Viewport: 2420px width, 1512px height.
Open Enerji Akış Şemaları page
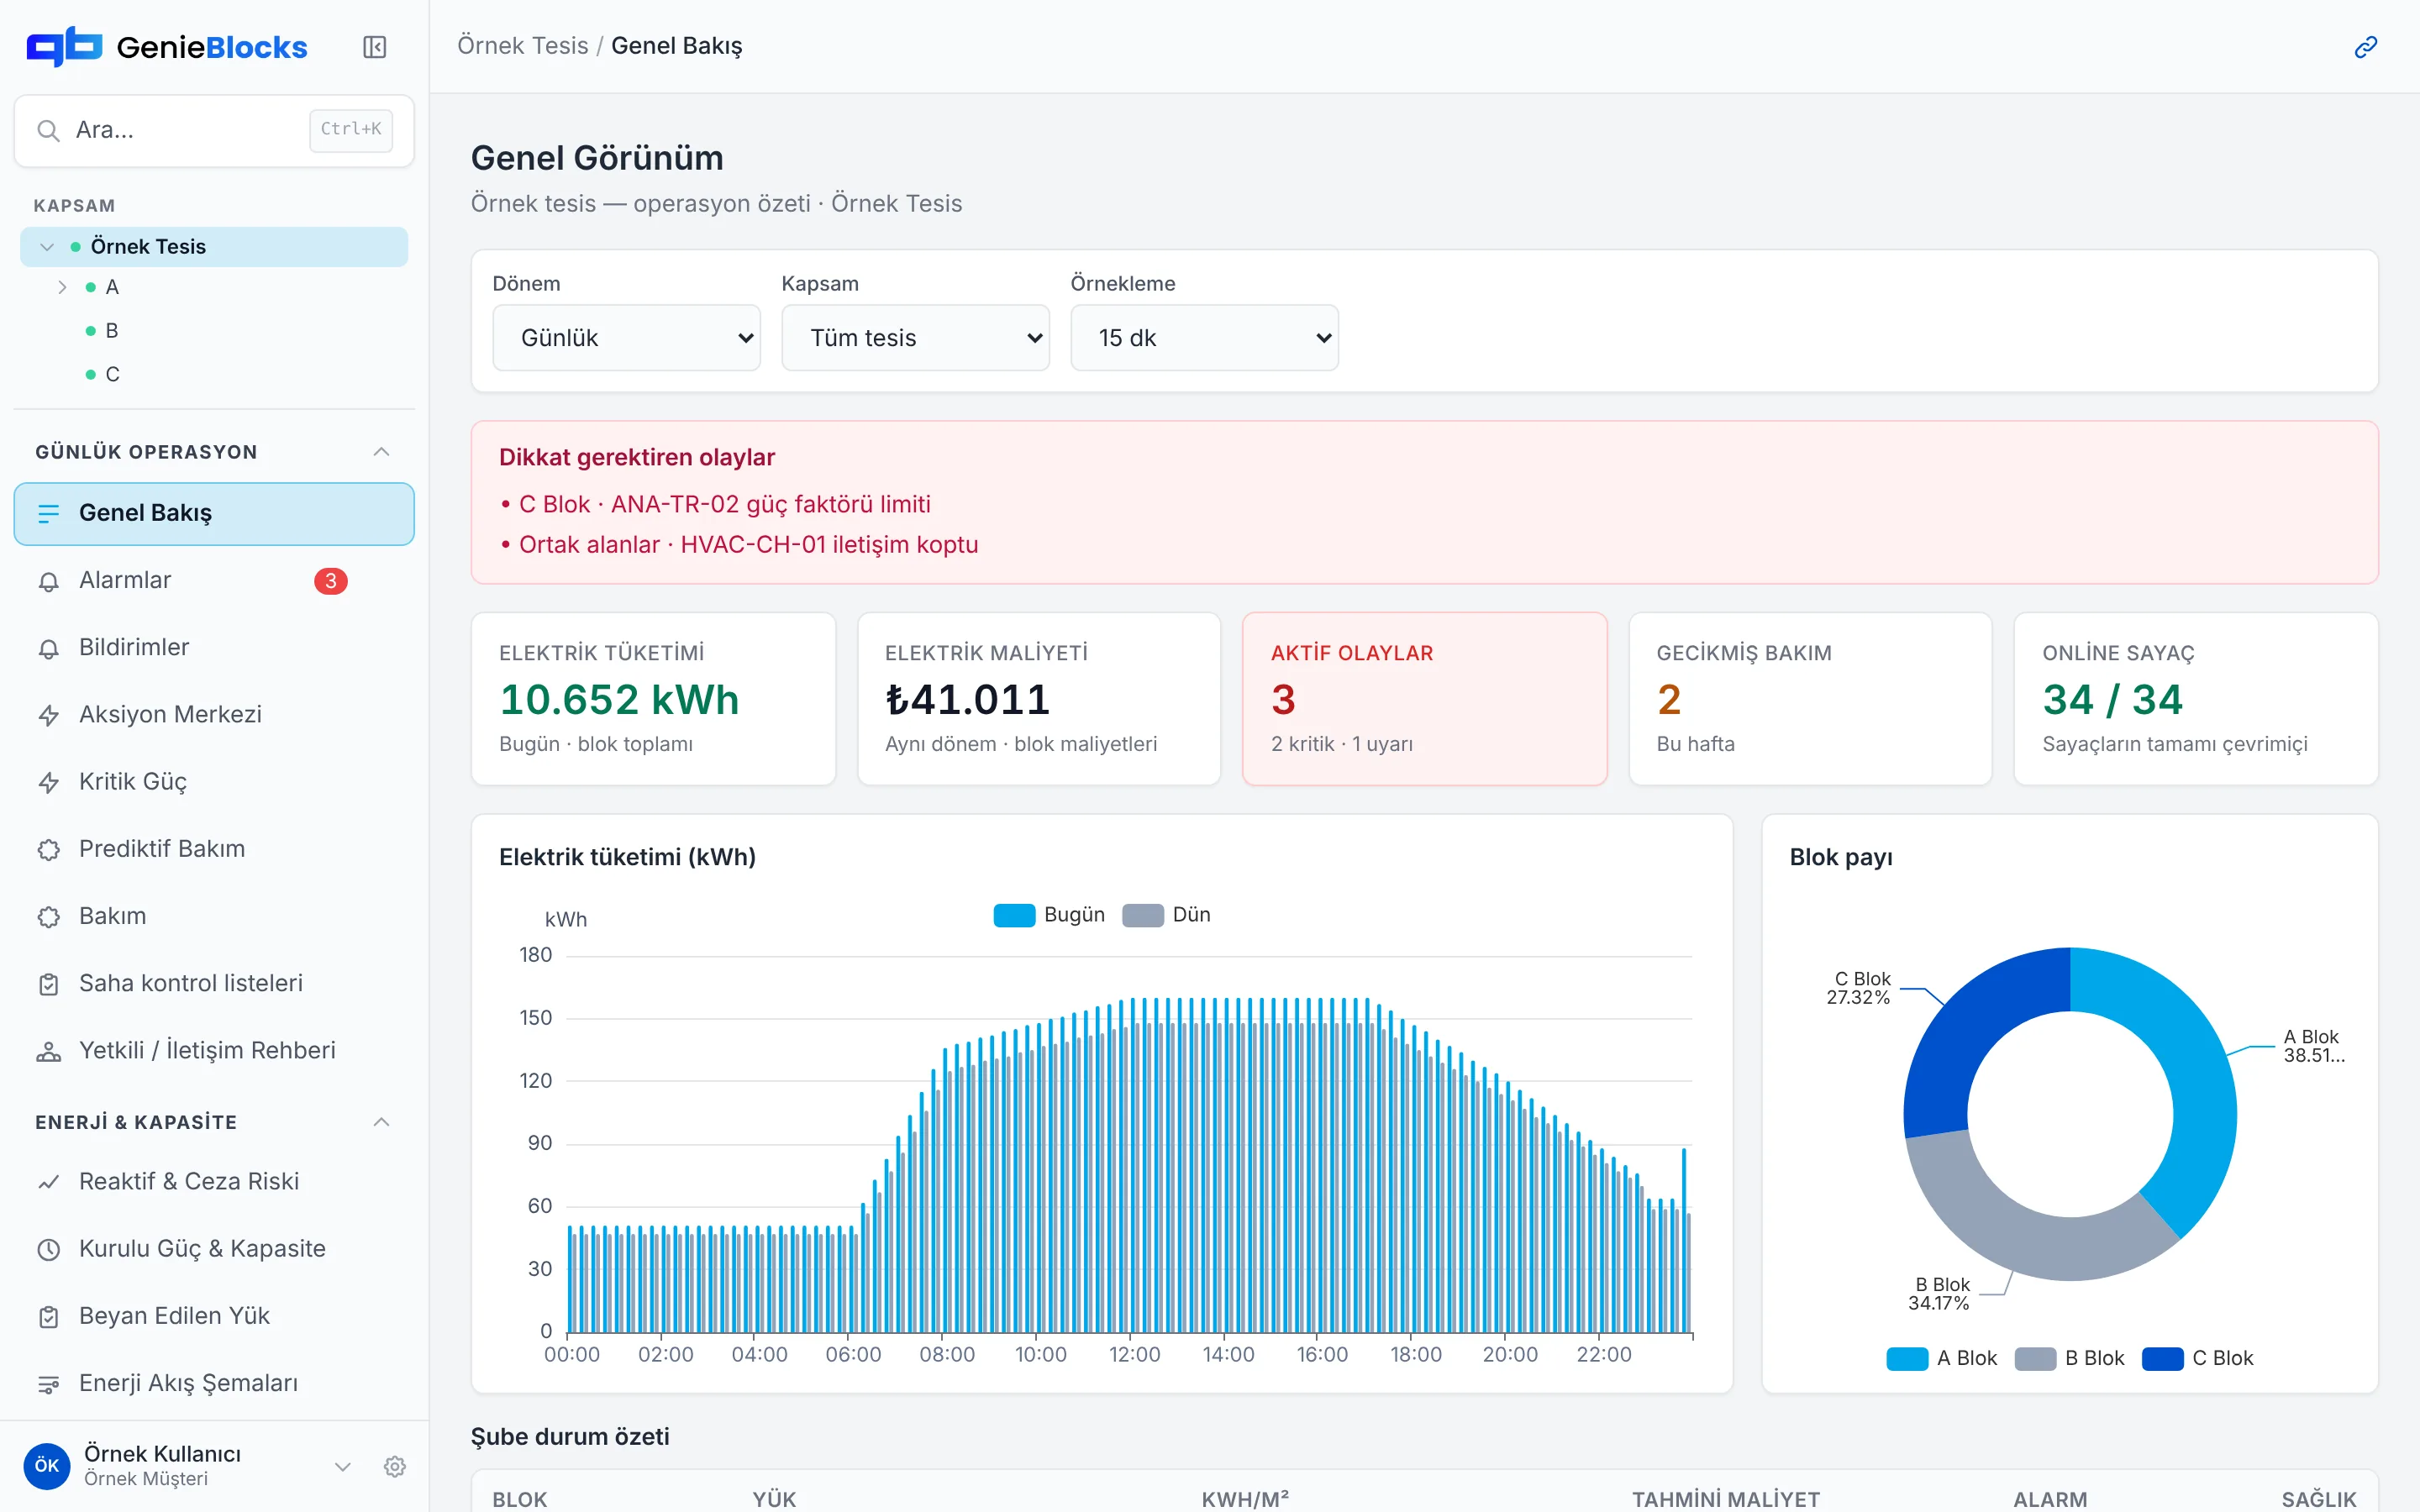coord(214,1384)
